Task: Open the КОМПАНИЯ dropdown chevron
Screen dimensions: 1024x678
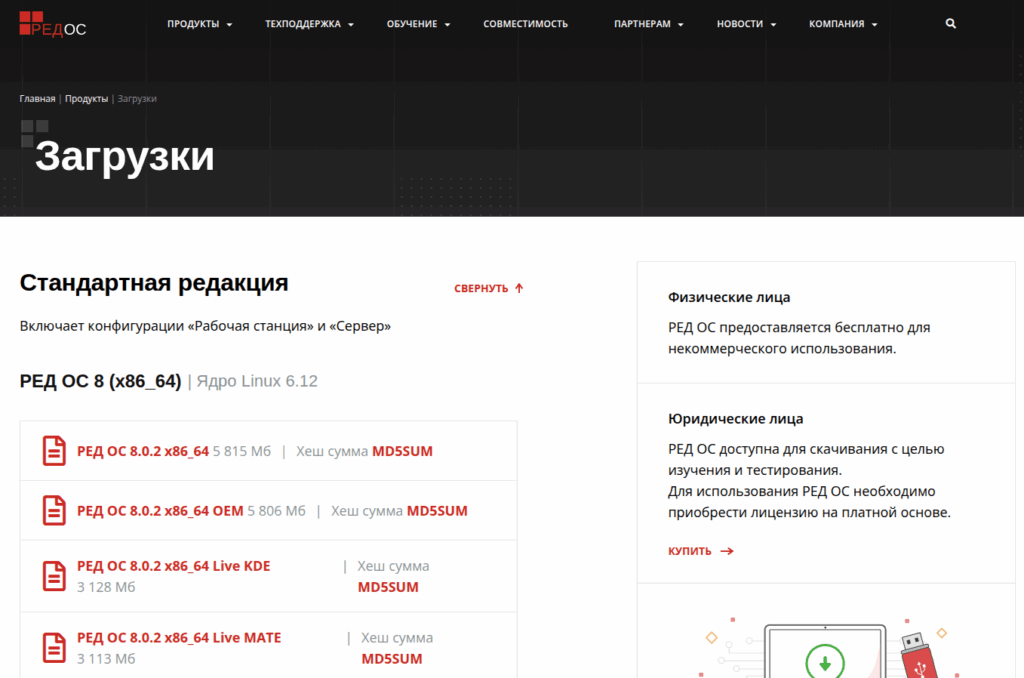Action: coord(876,24)
